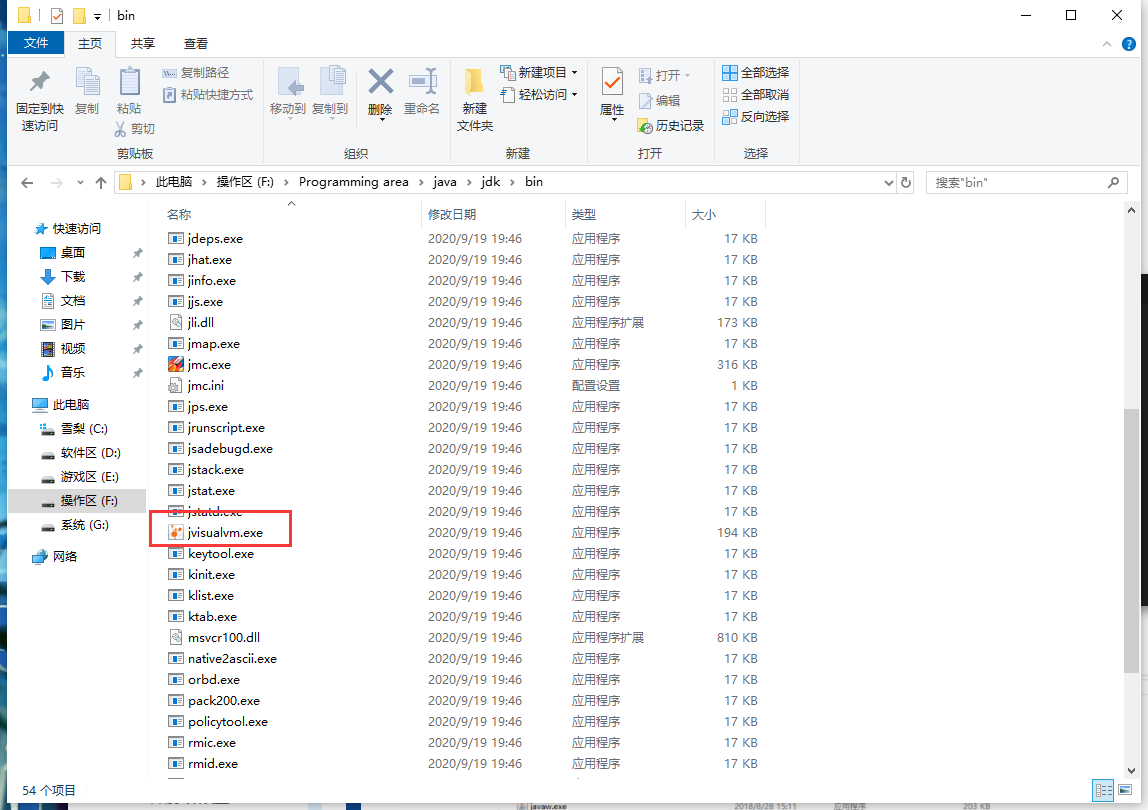Expand recent locations dropdown arrow
This screenshot has width=1148, height=810.
coord(80,182)
